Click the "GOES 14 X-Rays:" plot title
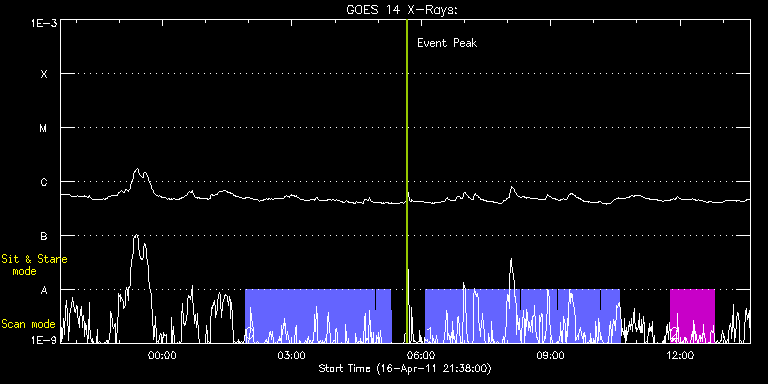Image resolution: width=768 pixels, height=384 pixels. [x=402, y=10]
